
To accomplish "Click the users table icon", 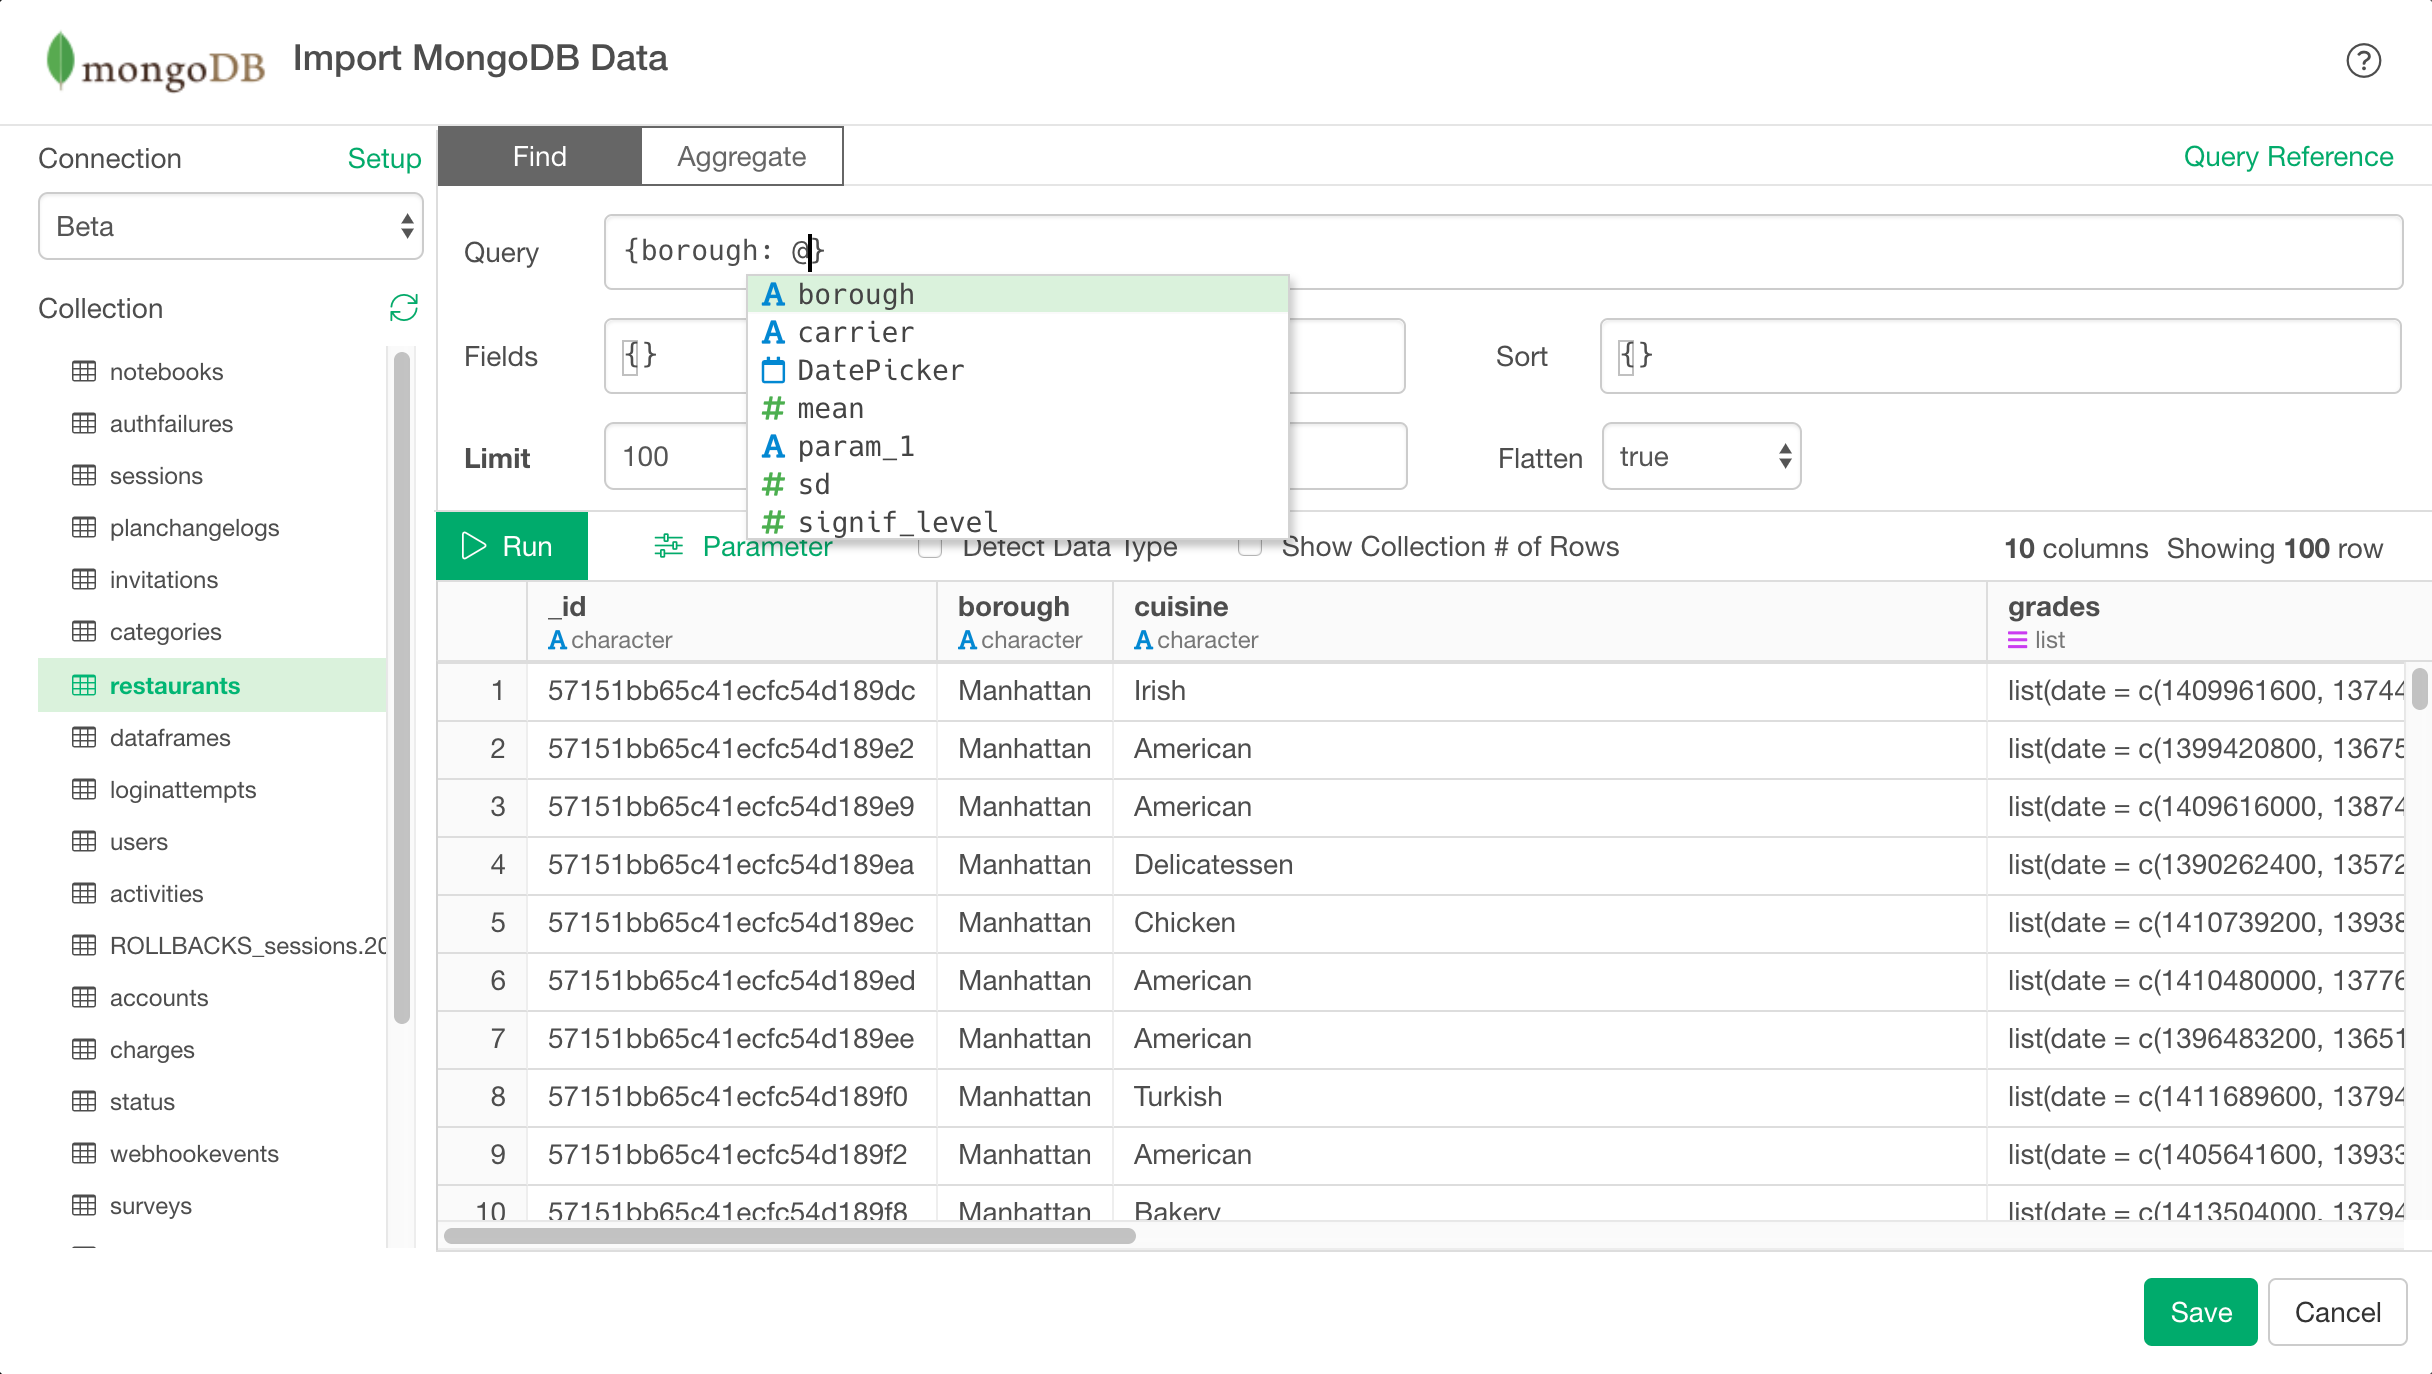I will [x=84, y=841].
